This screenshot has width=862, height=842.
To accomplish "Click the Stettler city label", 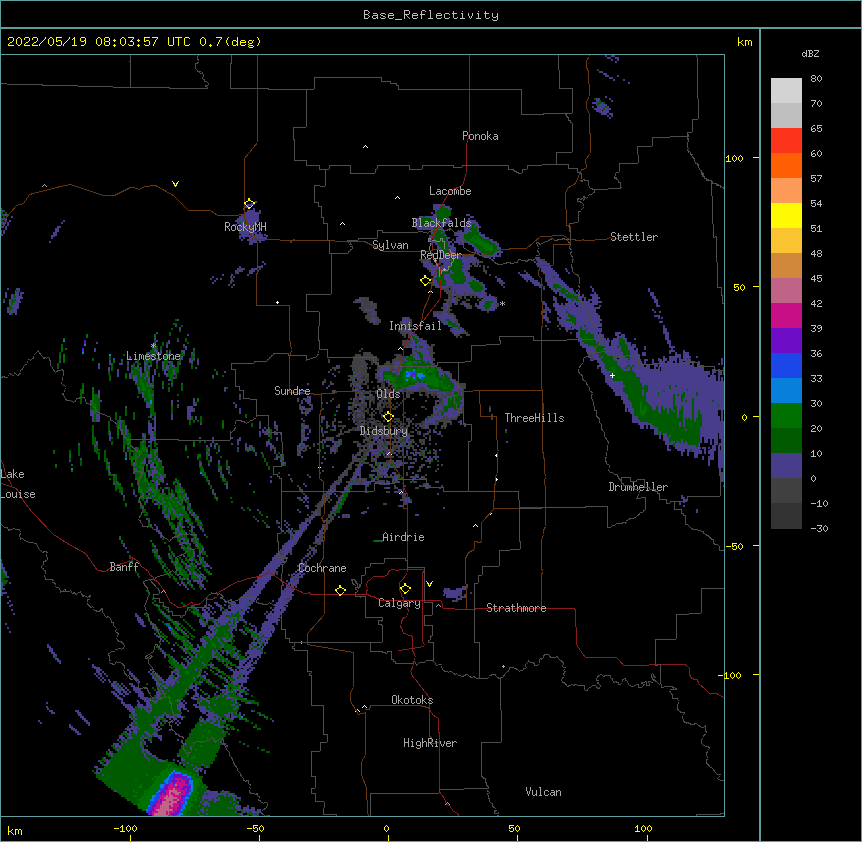I will tap(634, 237).
